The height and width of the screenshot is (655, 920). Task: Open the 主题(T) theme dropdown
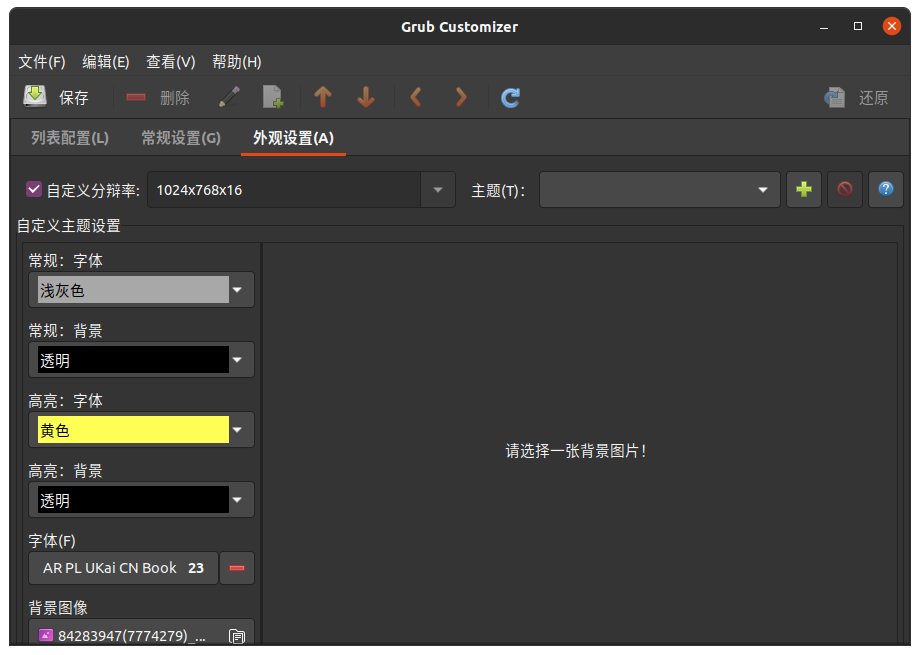659,190
